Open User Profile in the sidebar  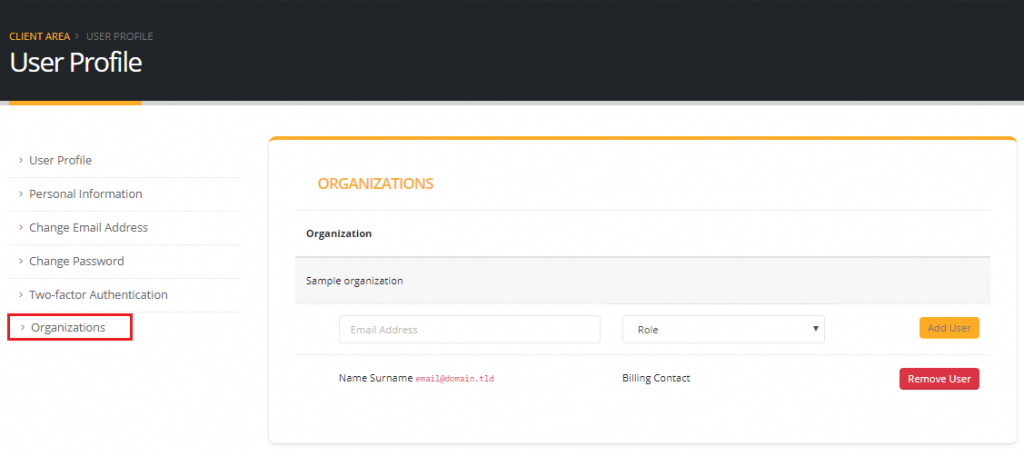pos(60,160)
